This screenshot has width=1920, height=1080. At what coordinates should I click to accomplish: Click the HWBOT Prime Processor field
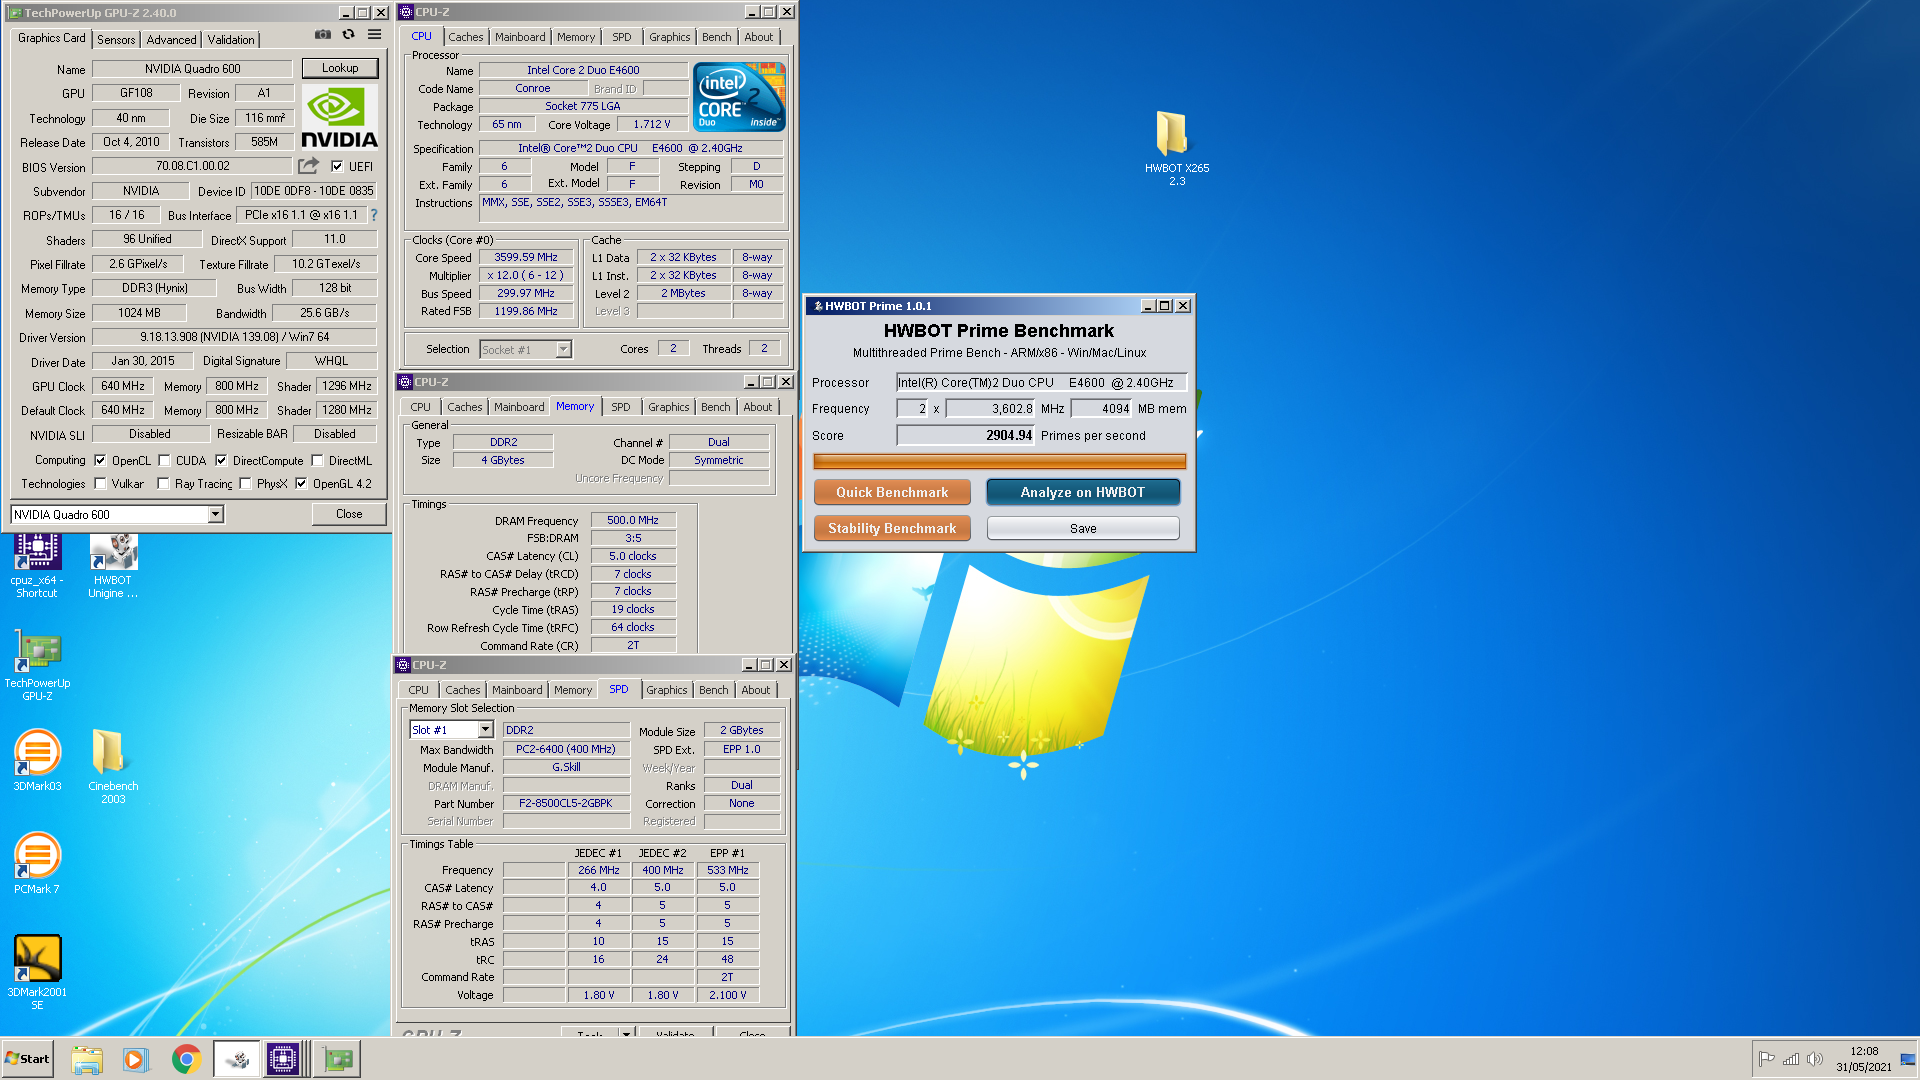1041,382
